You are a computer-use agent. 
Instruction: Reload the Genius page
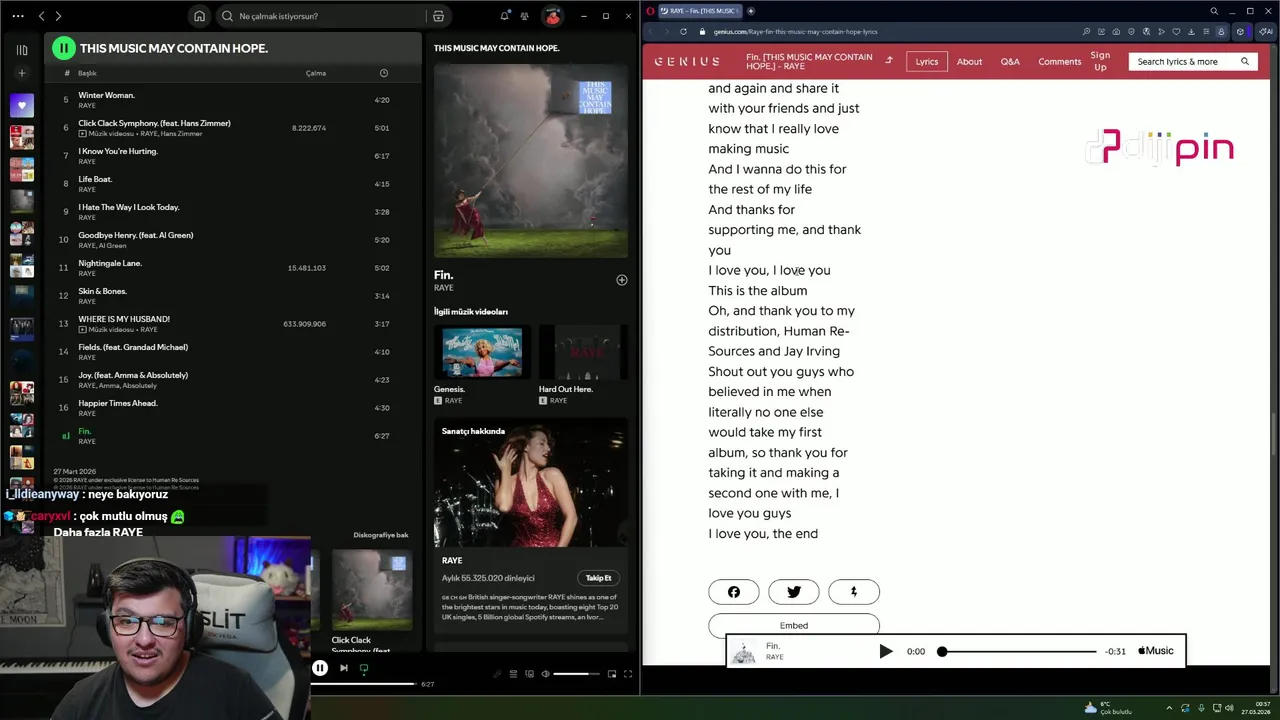685,31
